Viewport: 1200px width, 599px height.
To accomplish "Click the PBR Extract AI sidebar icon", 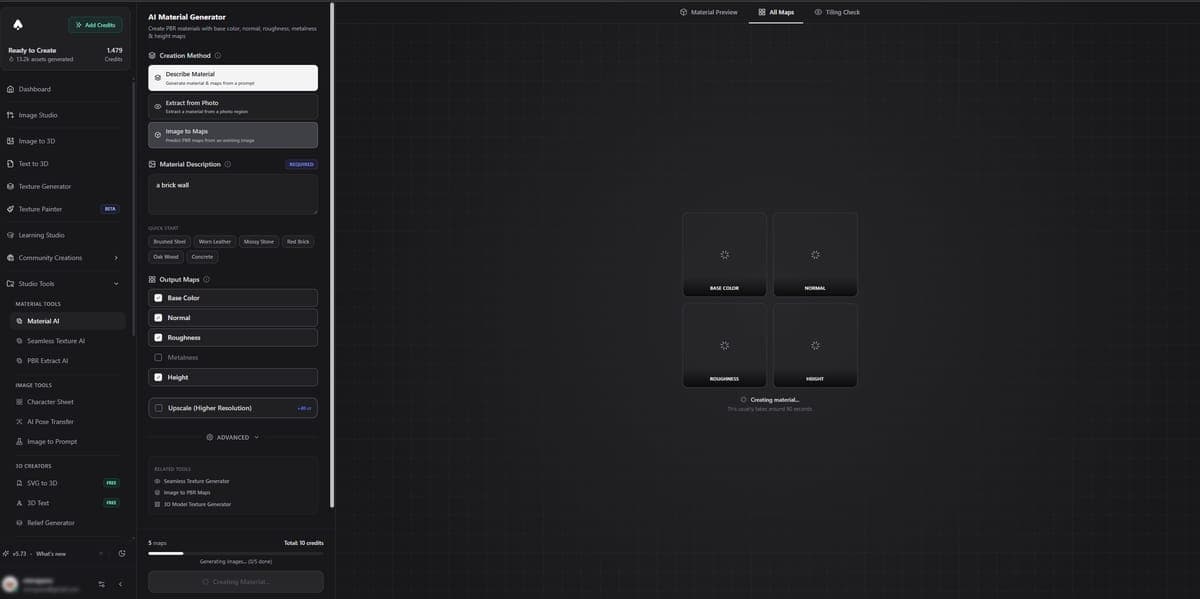I will coord(19,361).
